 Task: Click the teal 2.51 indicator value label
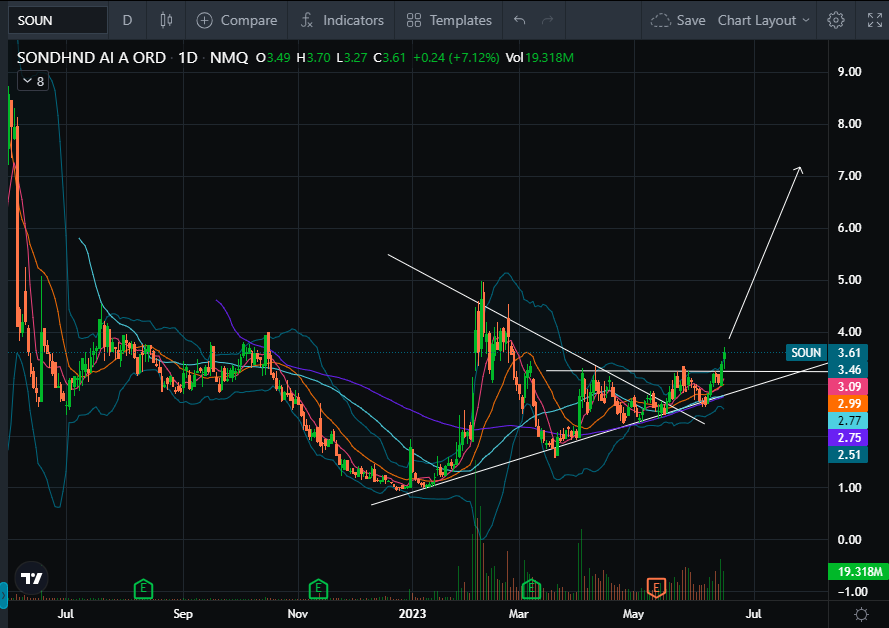point(848,455)
